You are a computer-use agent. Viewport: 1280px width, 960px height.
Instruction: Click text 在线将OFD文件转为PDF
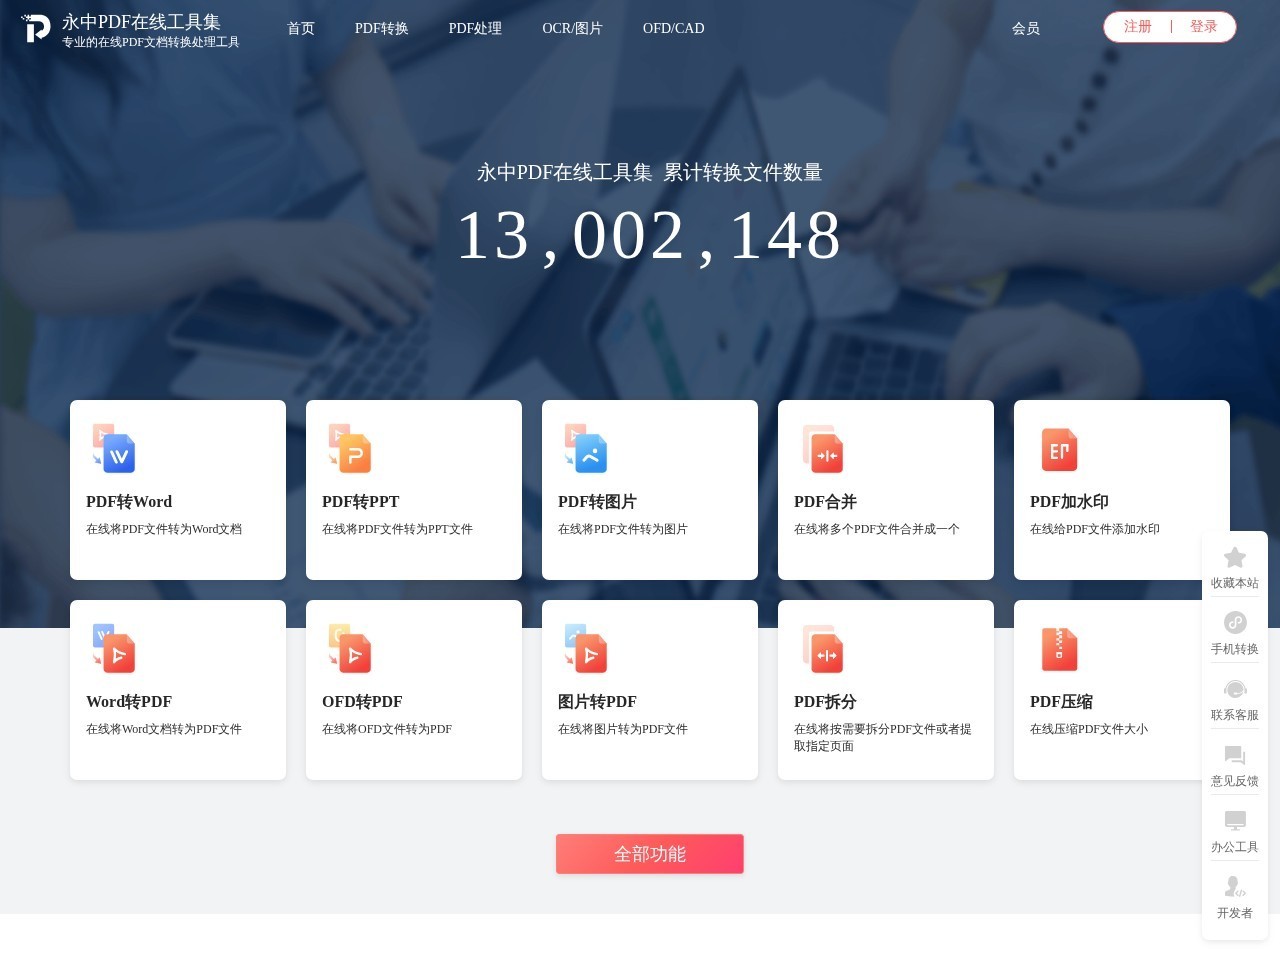[x=387, y=729]
